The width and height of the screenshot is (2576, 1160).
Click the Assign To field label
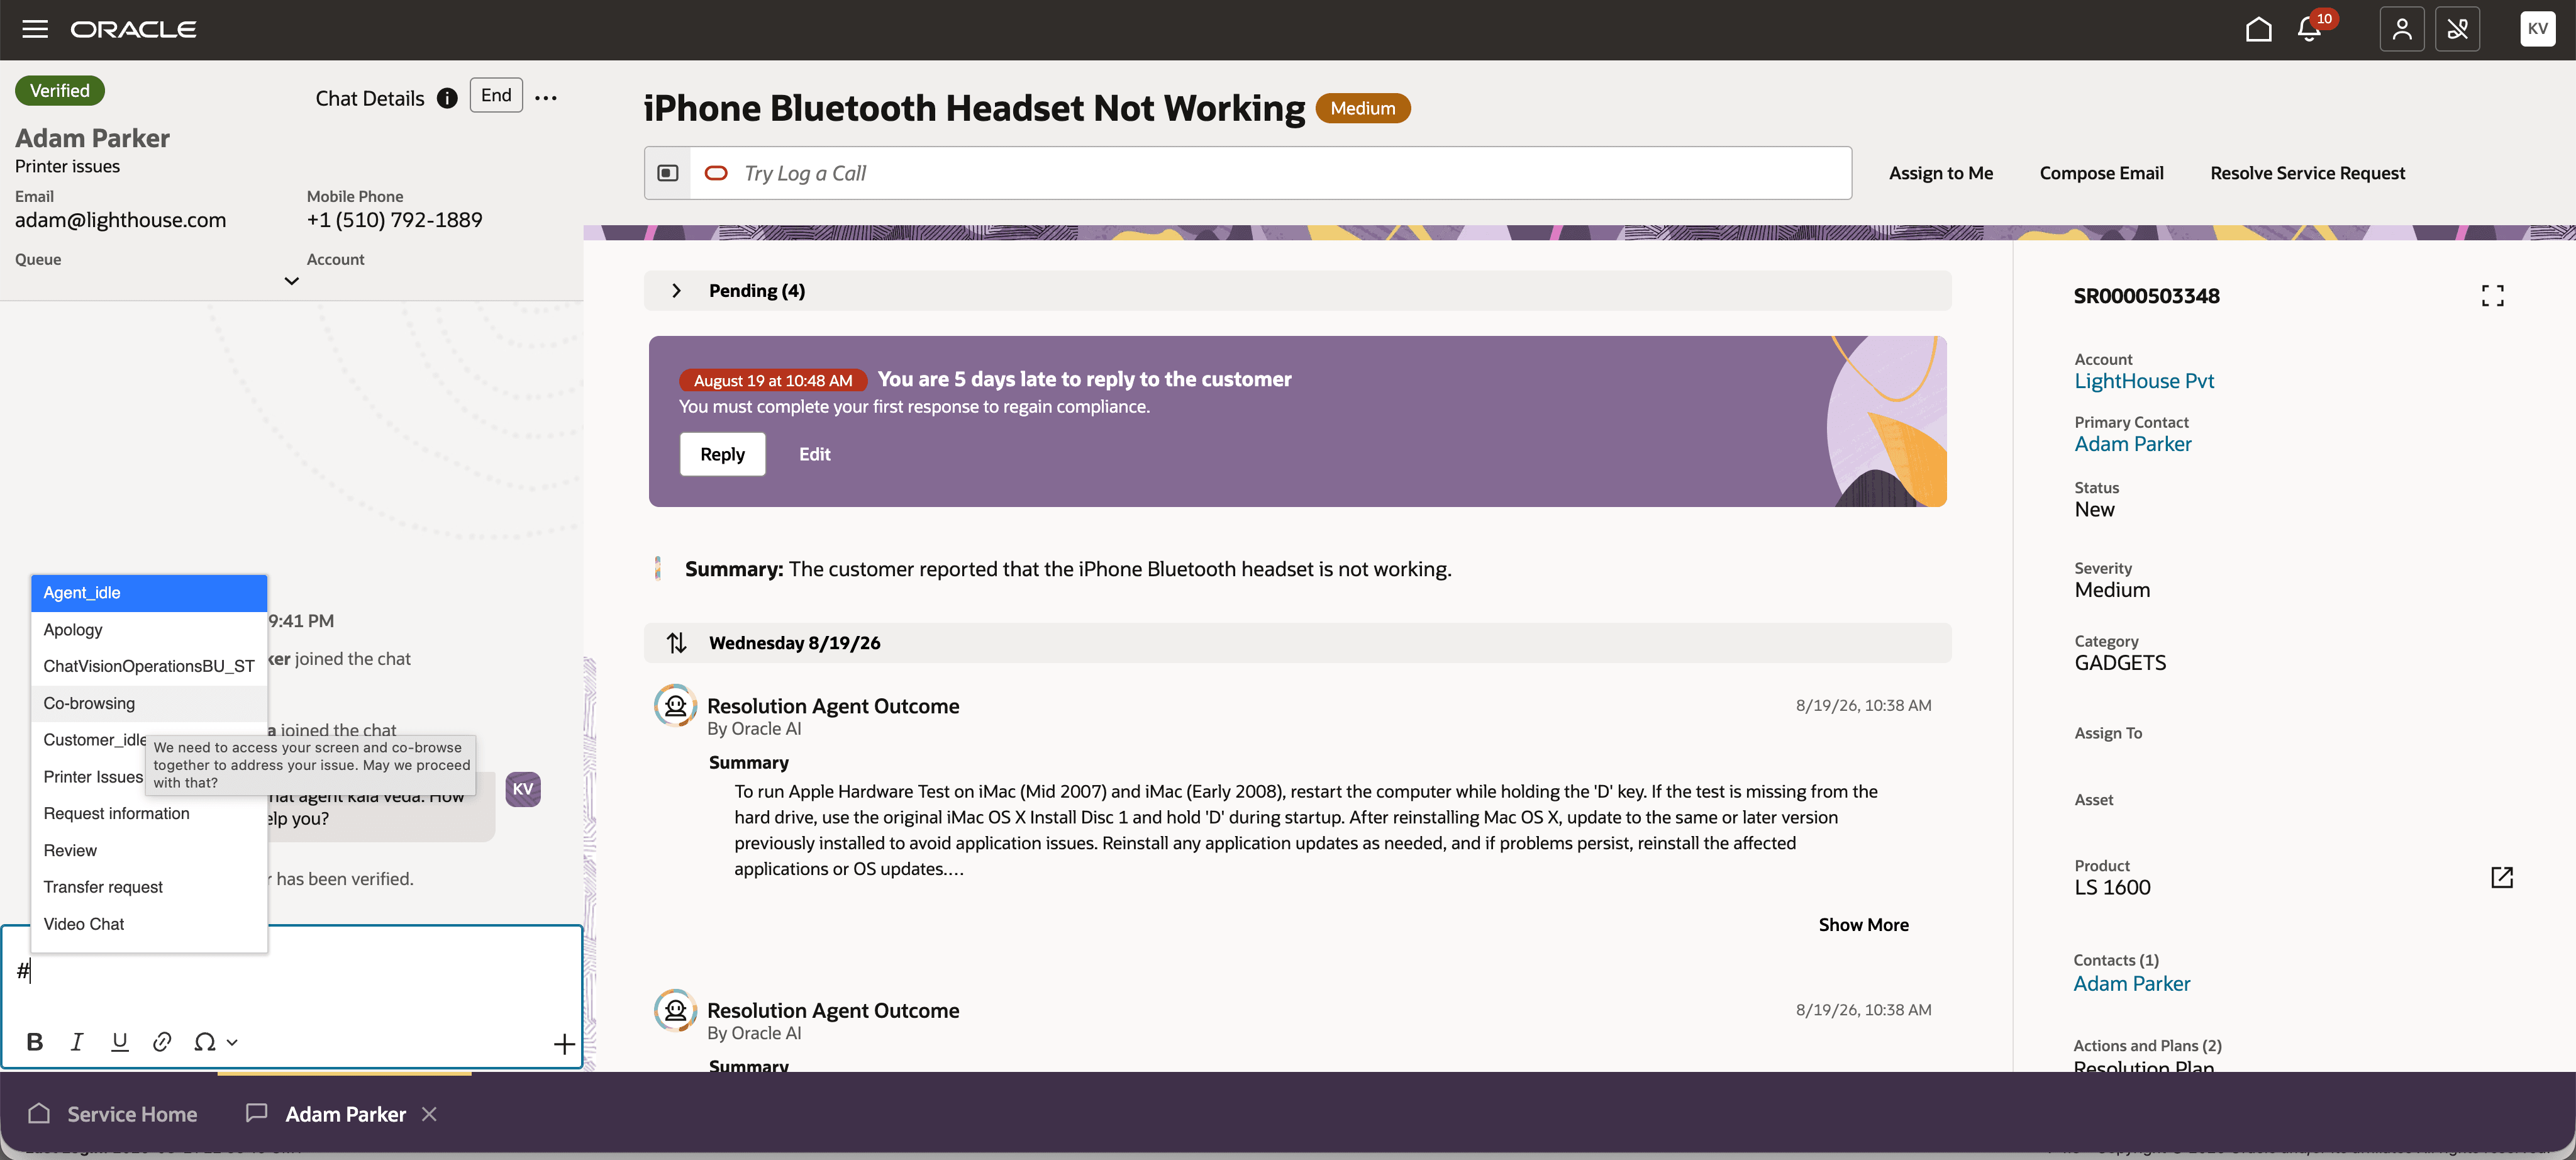[2108, 733]
